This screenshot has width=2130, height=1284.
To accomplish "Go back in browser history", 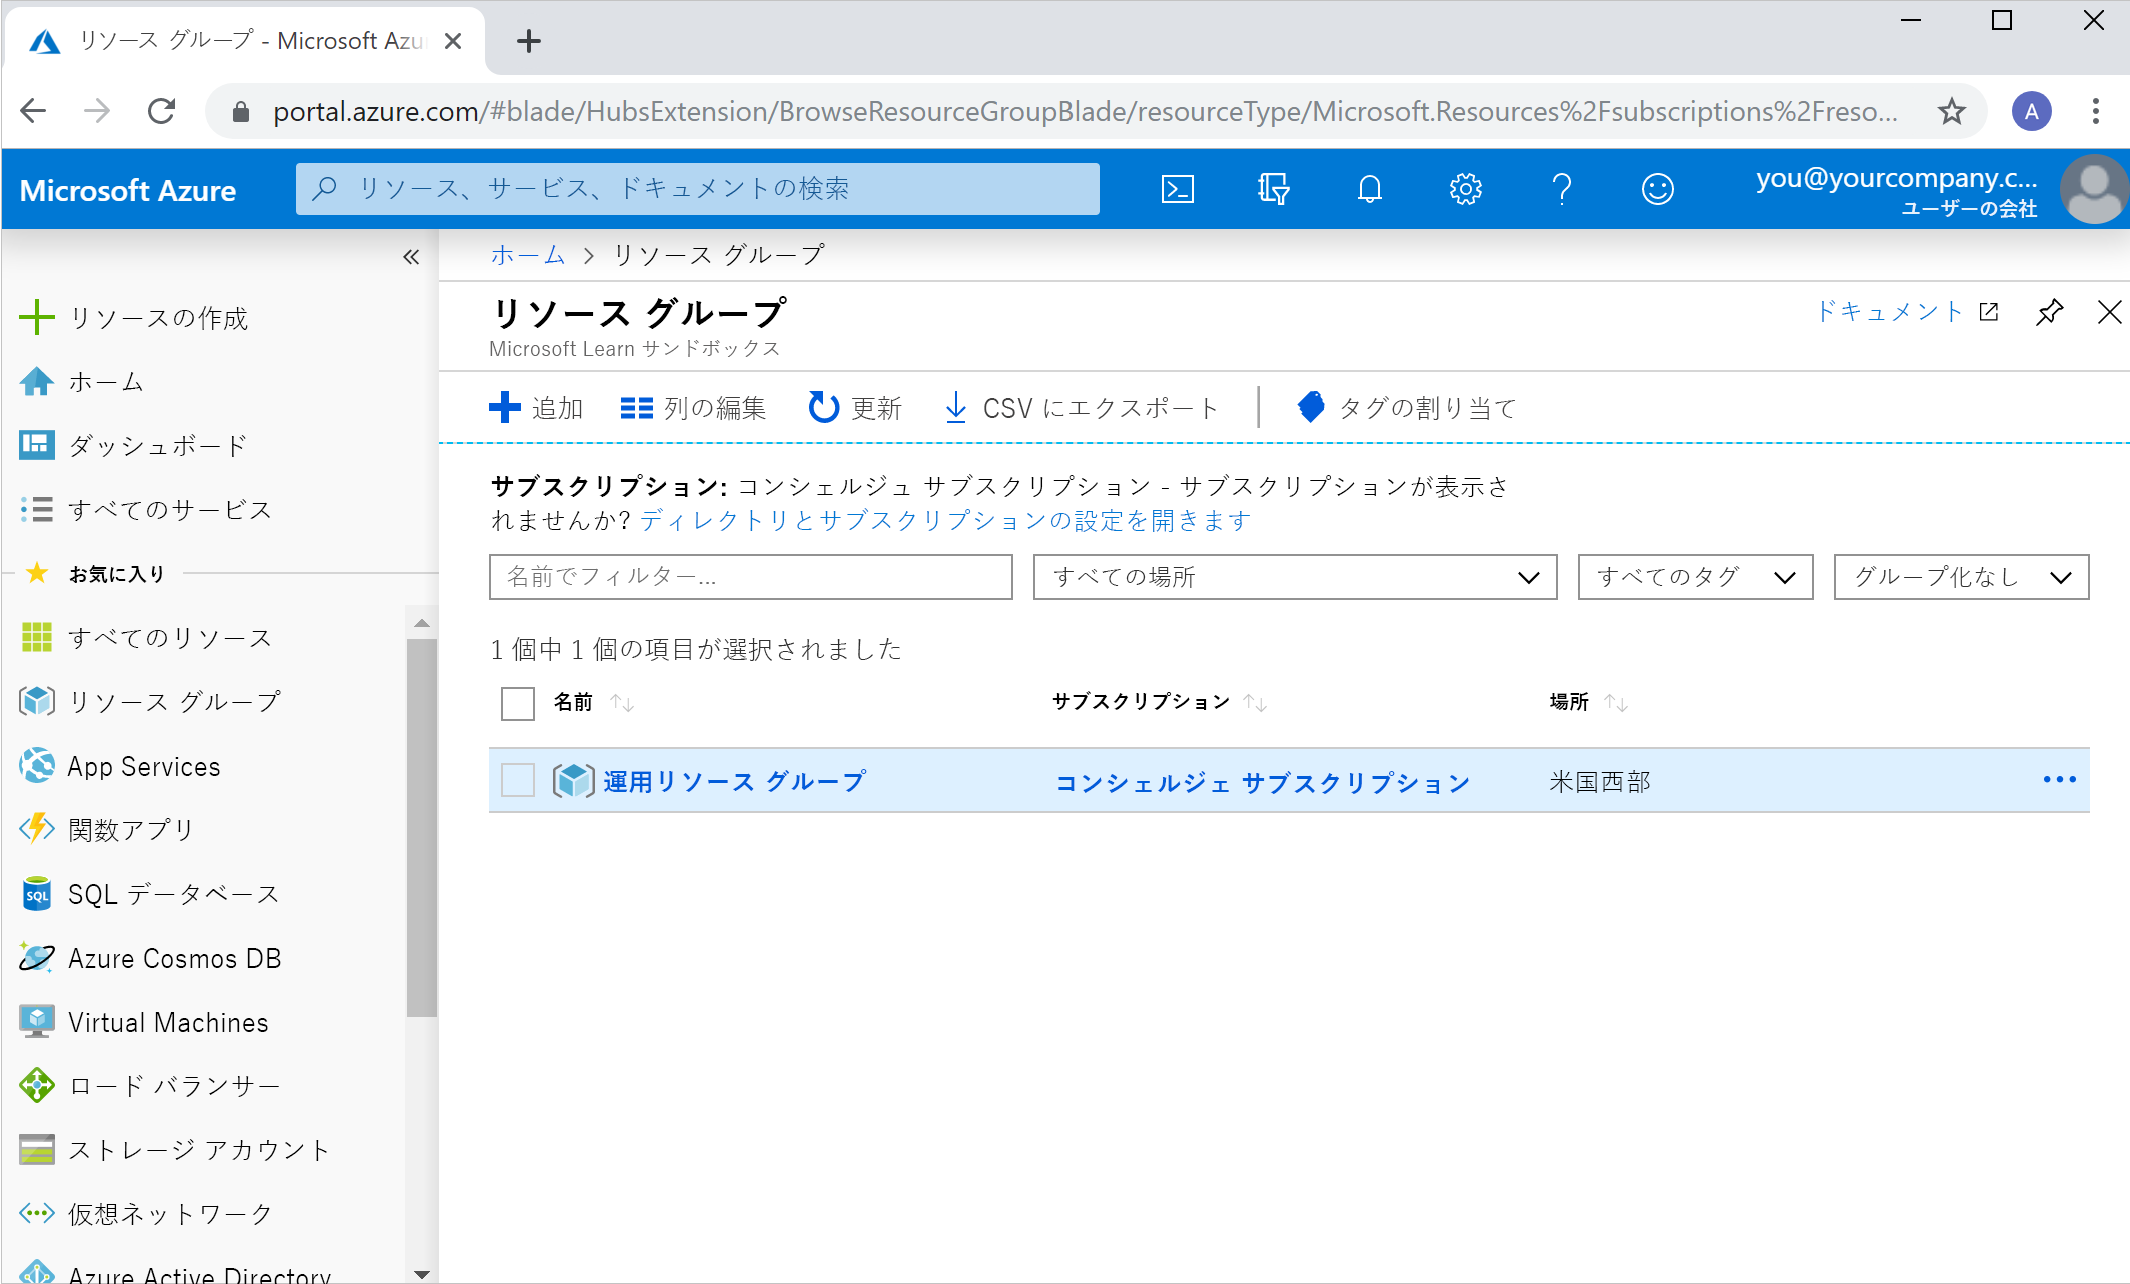I will coord(33,110).
